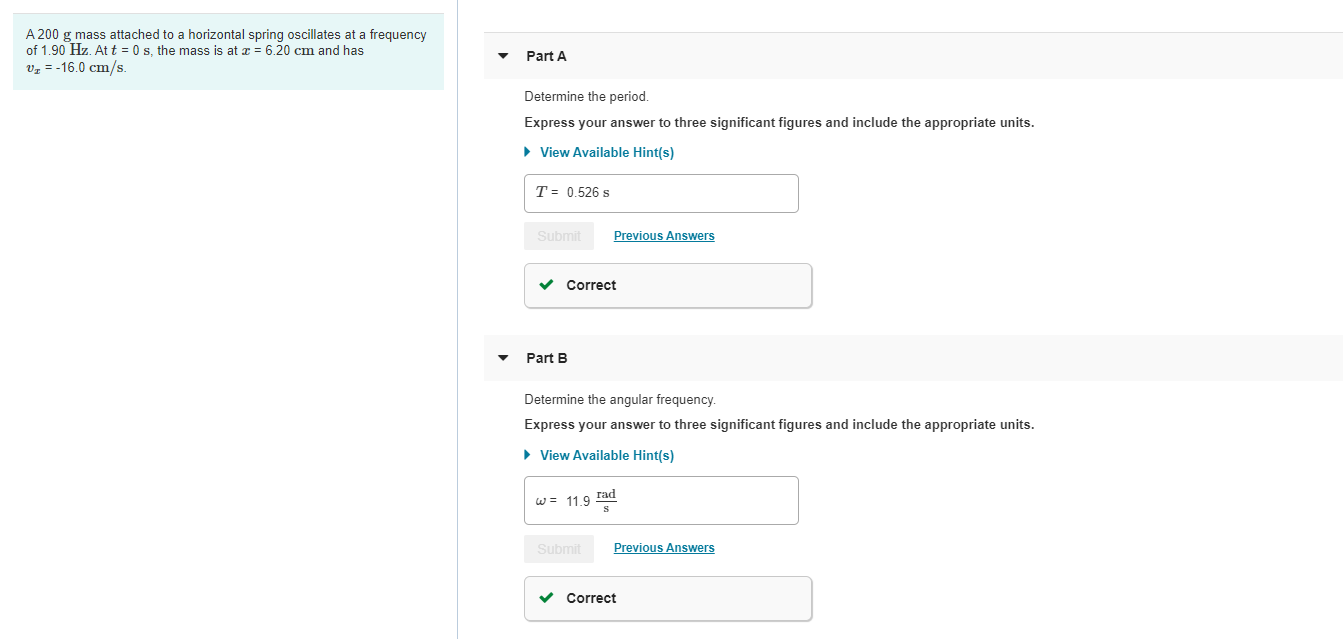Select the Part B header label
The image size is (1343, 639).
pos(546,358)
